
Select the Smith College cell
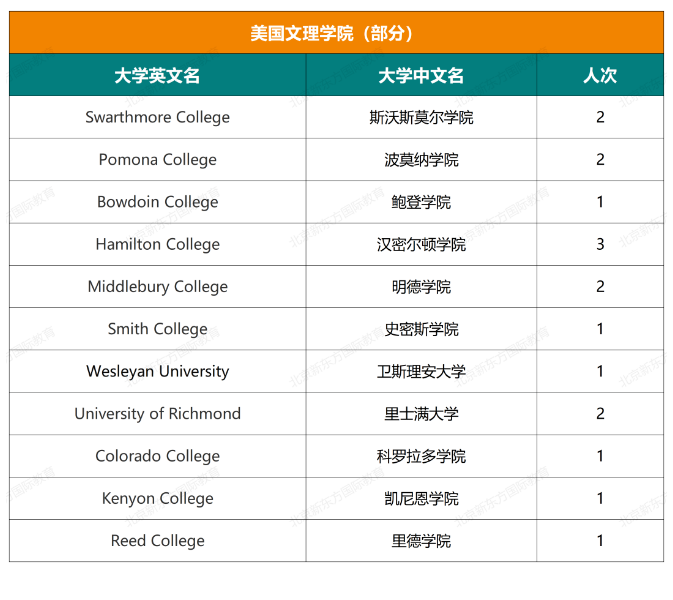[x=158, y=329]
